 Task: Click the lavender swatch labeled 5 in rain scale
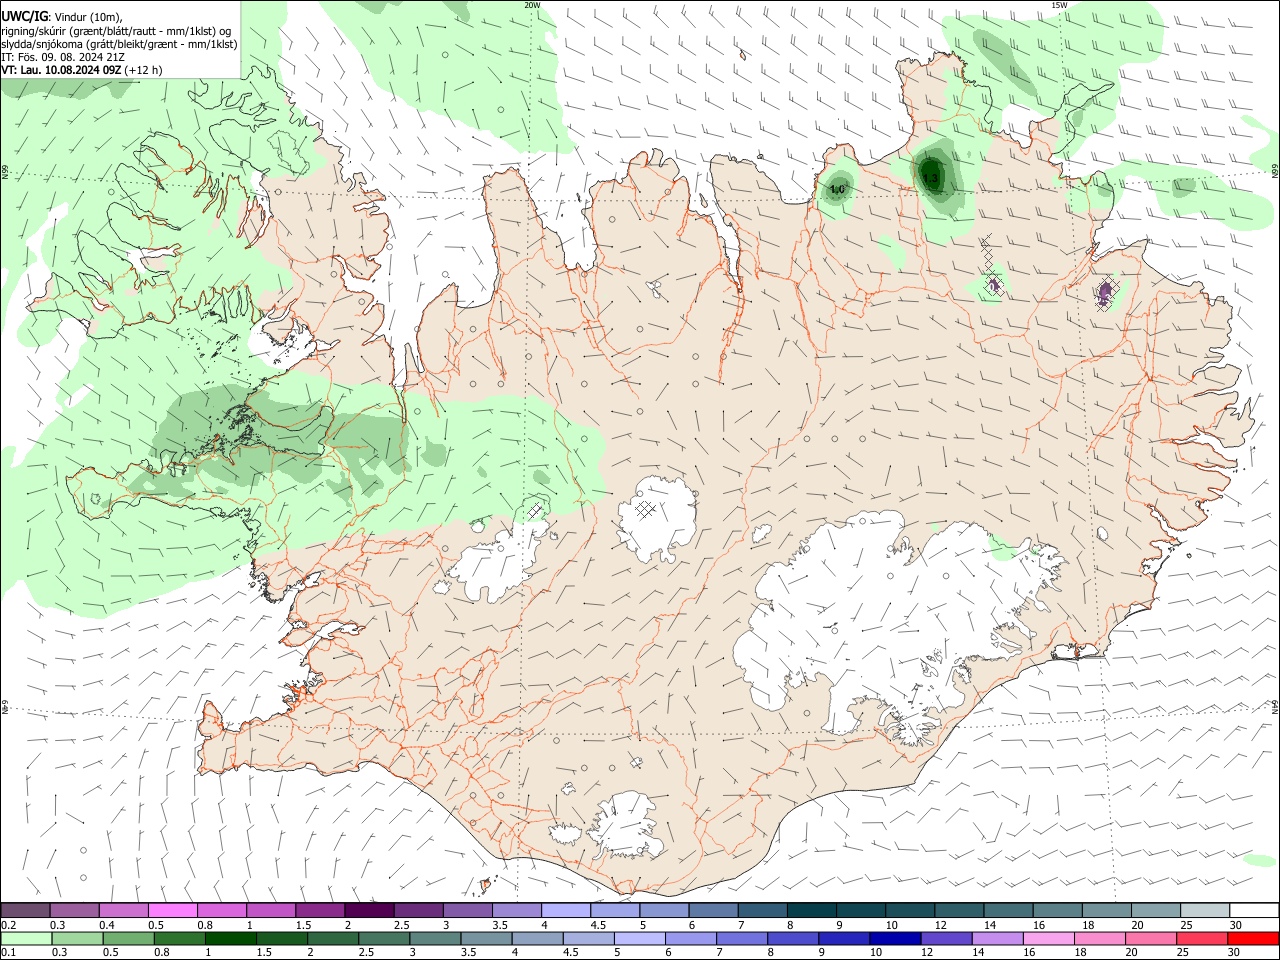pyautogui.click(x=638, y=939)
